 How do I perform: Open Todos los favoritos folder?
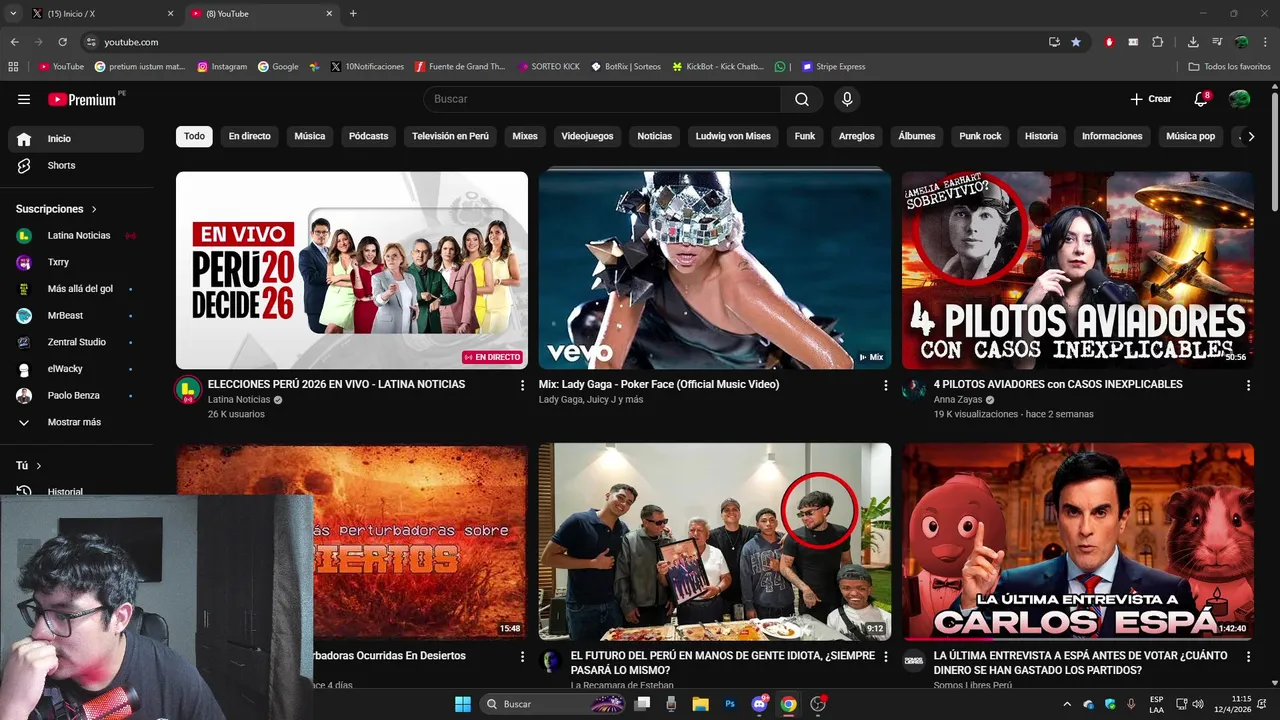(x=1229, y=67)
